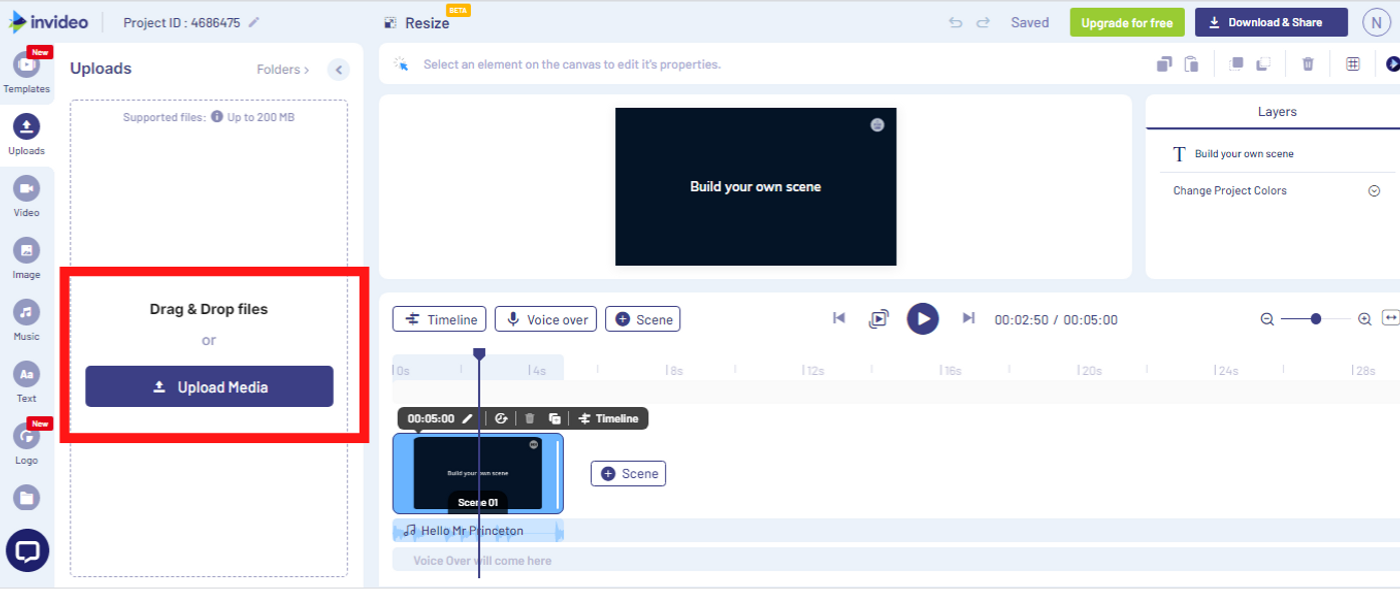Copy the selected element using the toolbar
The image size is (1400, 592).
point(1164,63)
